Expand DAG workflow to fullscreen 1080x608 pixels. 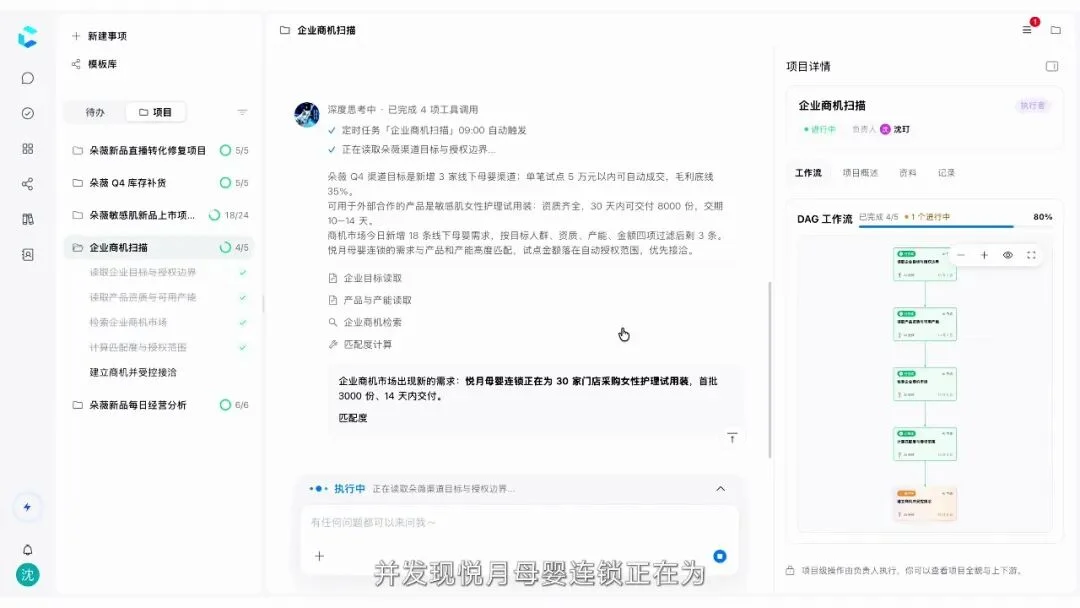1031,255
